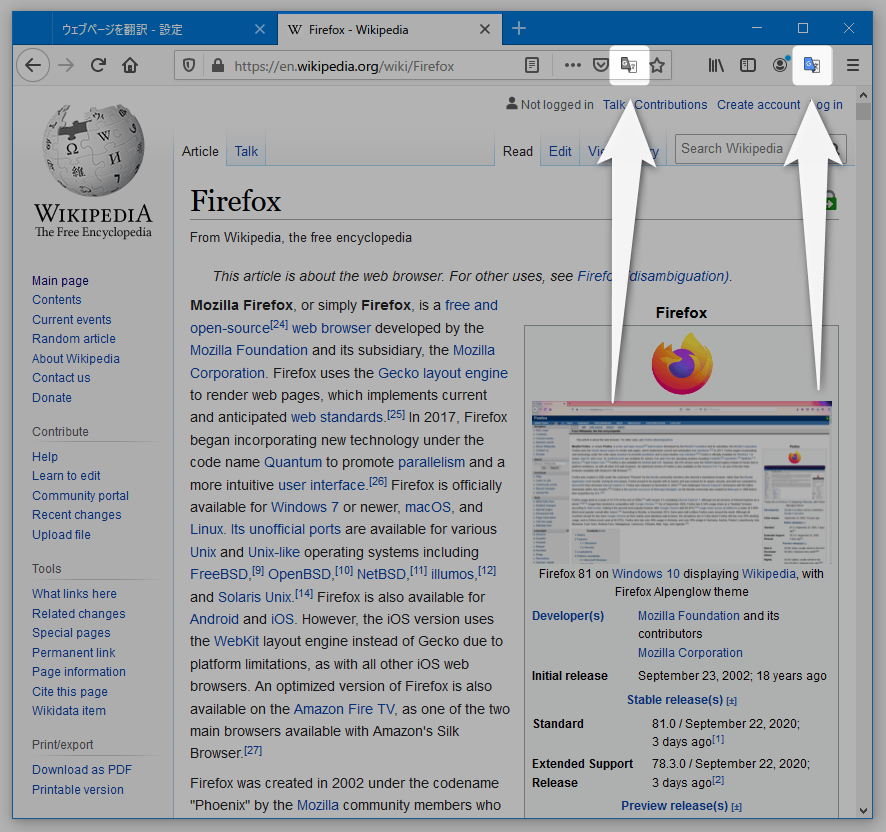Open Special pages link
886x832 pixels.
pyautogui.click(x=71, y=632)
